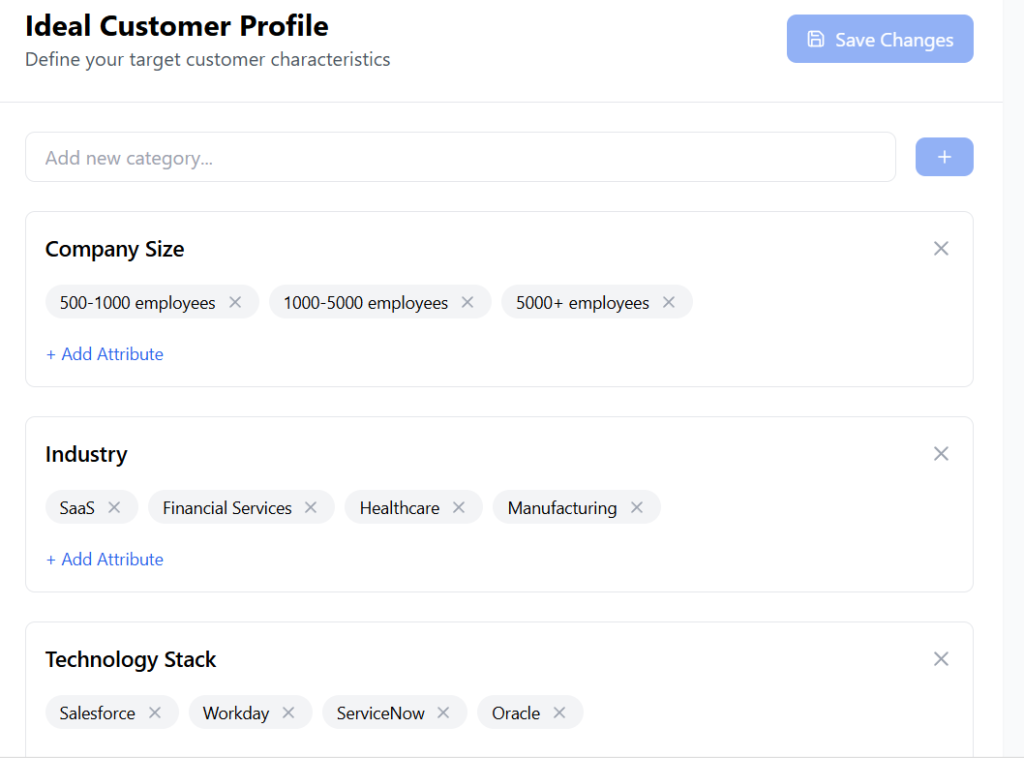Click the plus button to add category
The width and height of the screenshot is (1024, 758).
tap(944, 157)
